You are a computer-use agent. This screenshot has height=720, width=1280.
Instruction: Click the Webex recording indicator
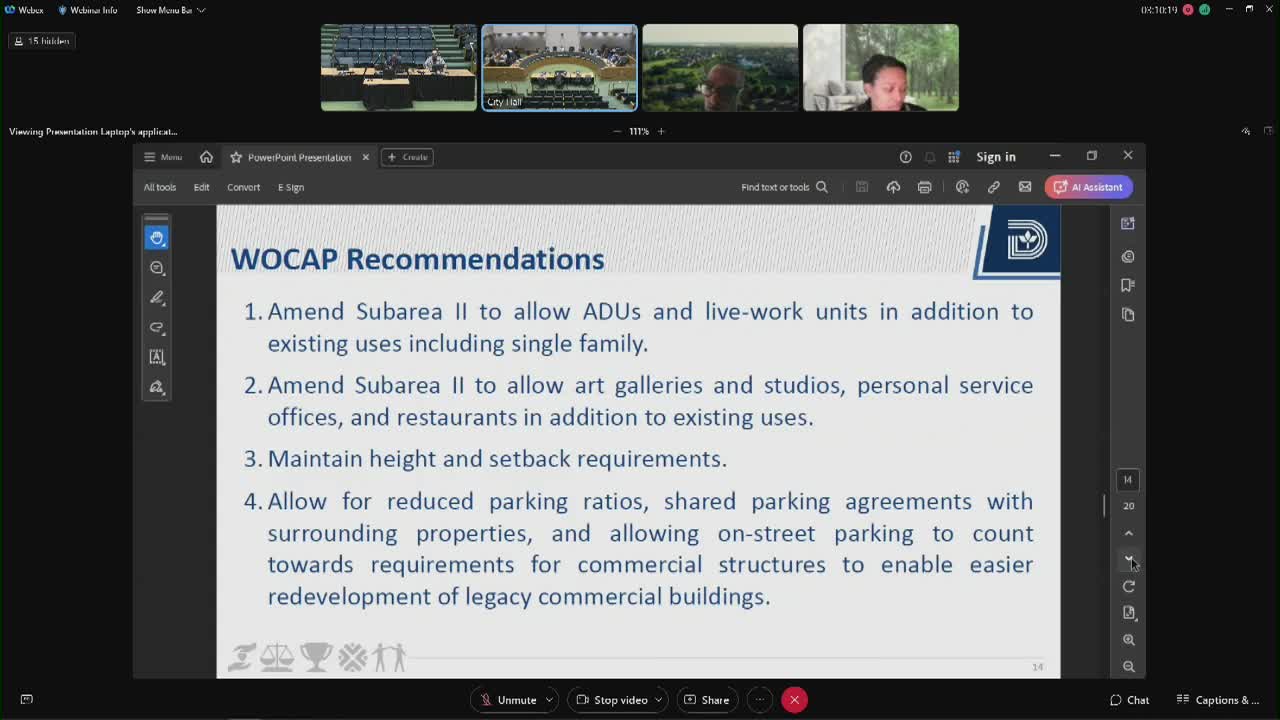tap(1187, 10)
